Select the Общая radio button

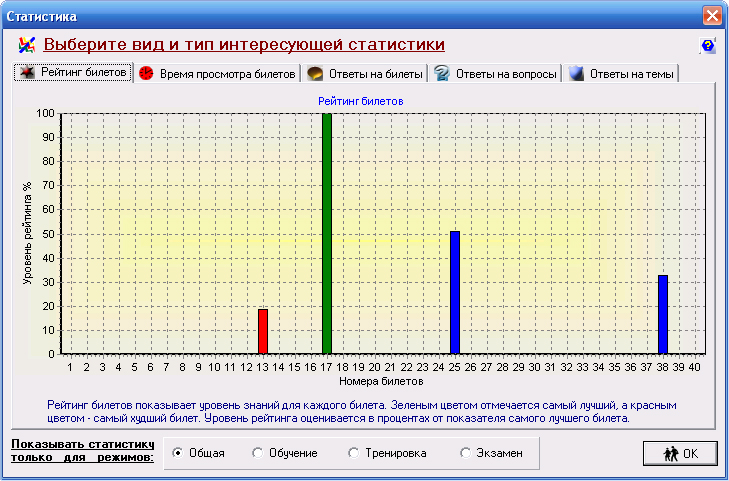click(178, 453)
